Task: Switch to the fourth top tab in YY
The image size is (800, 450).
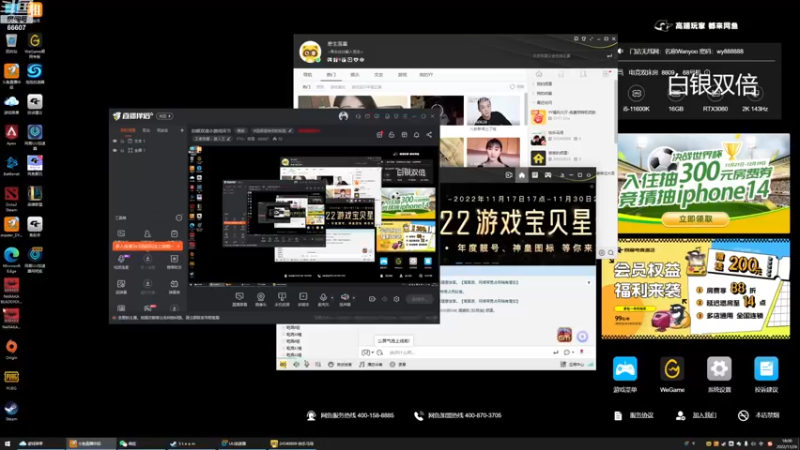Action: (379, 74)
